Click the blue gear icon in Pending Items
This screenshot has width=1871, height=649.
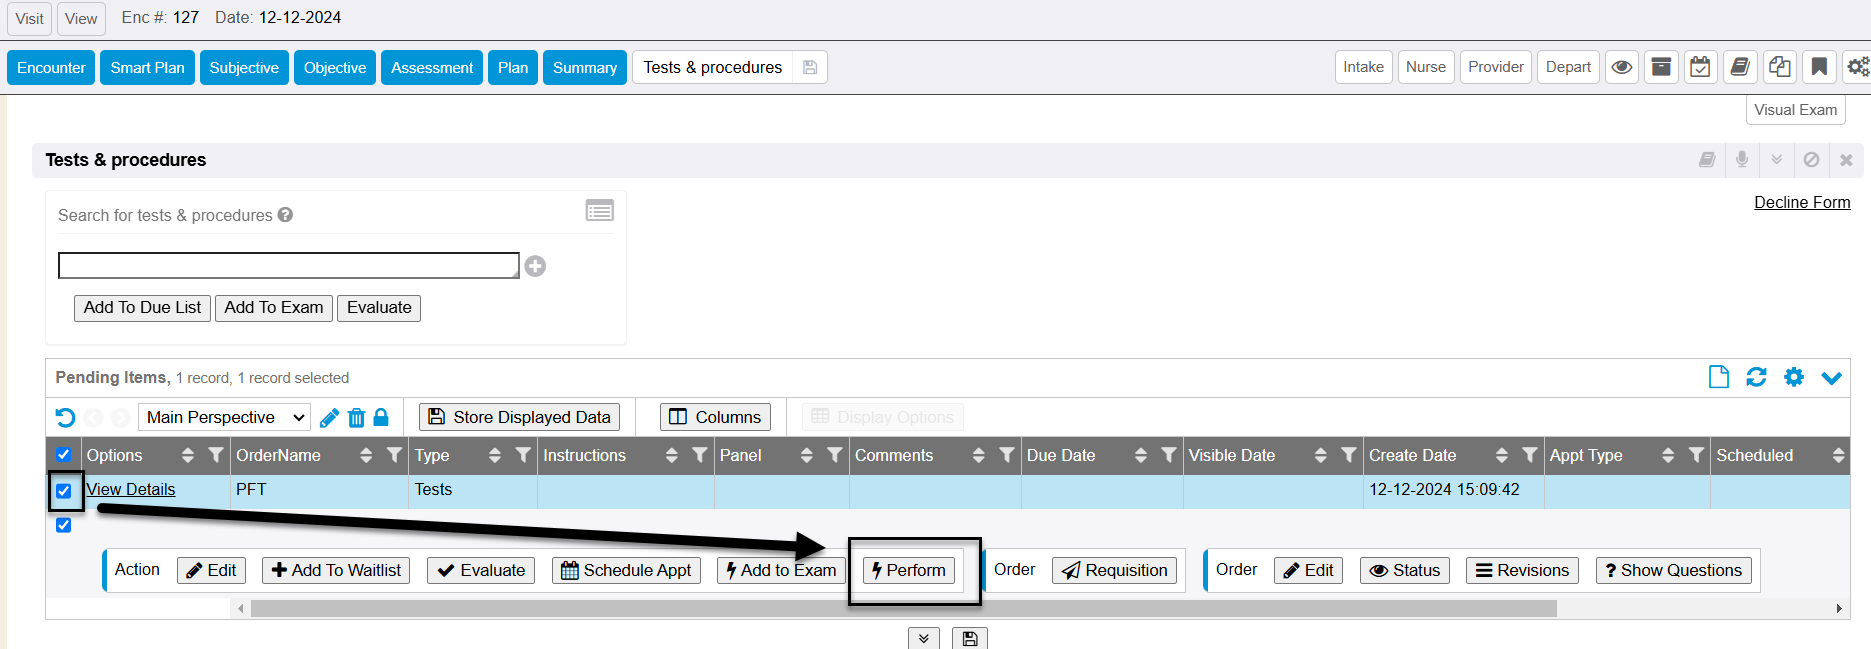coord(1794,377)
